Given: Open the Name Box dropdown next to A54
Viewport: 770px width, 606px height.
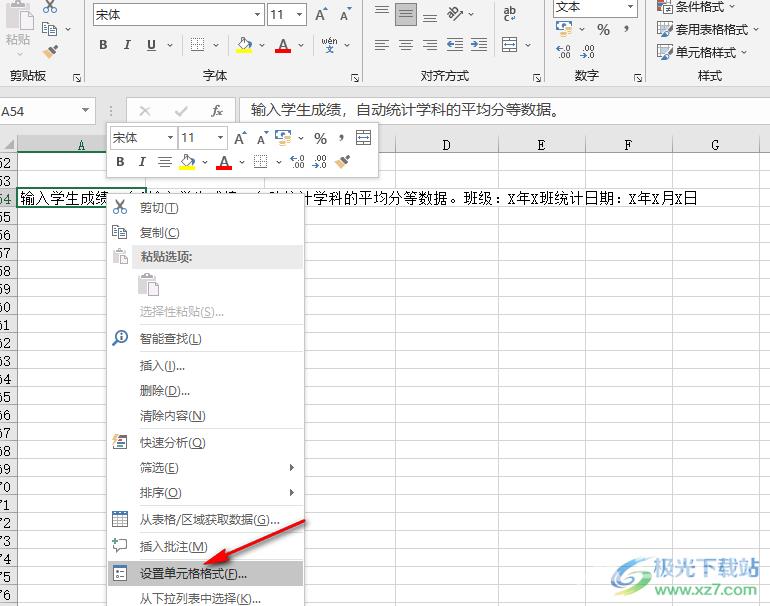Looking at the screenshot, I should point(85,110).
